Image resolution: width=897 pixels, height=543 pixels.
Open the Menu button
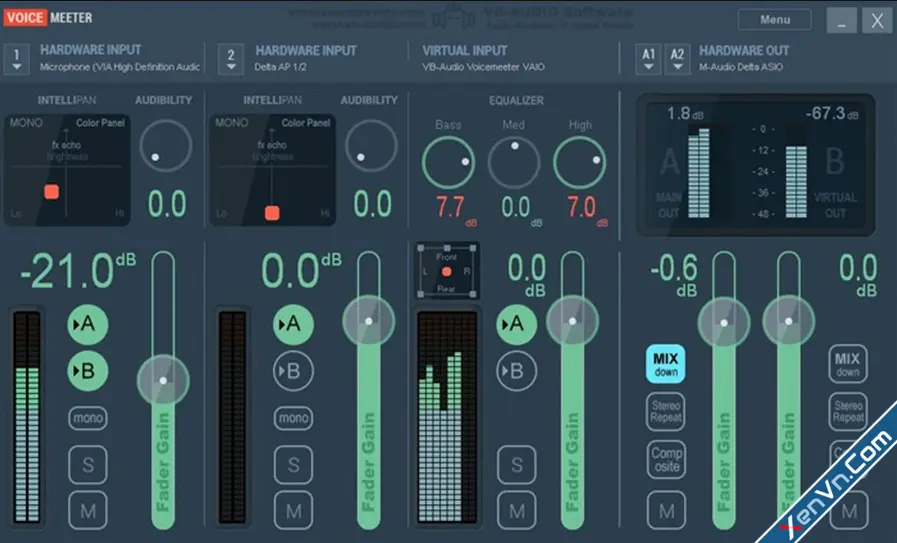click(x=775, y=19)
